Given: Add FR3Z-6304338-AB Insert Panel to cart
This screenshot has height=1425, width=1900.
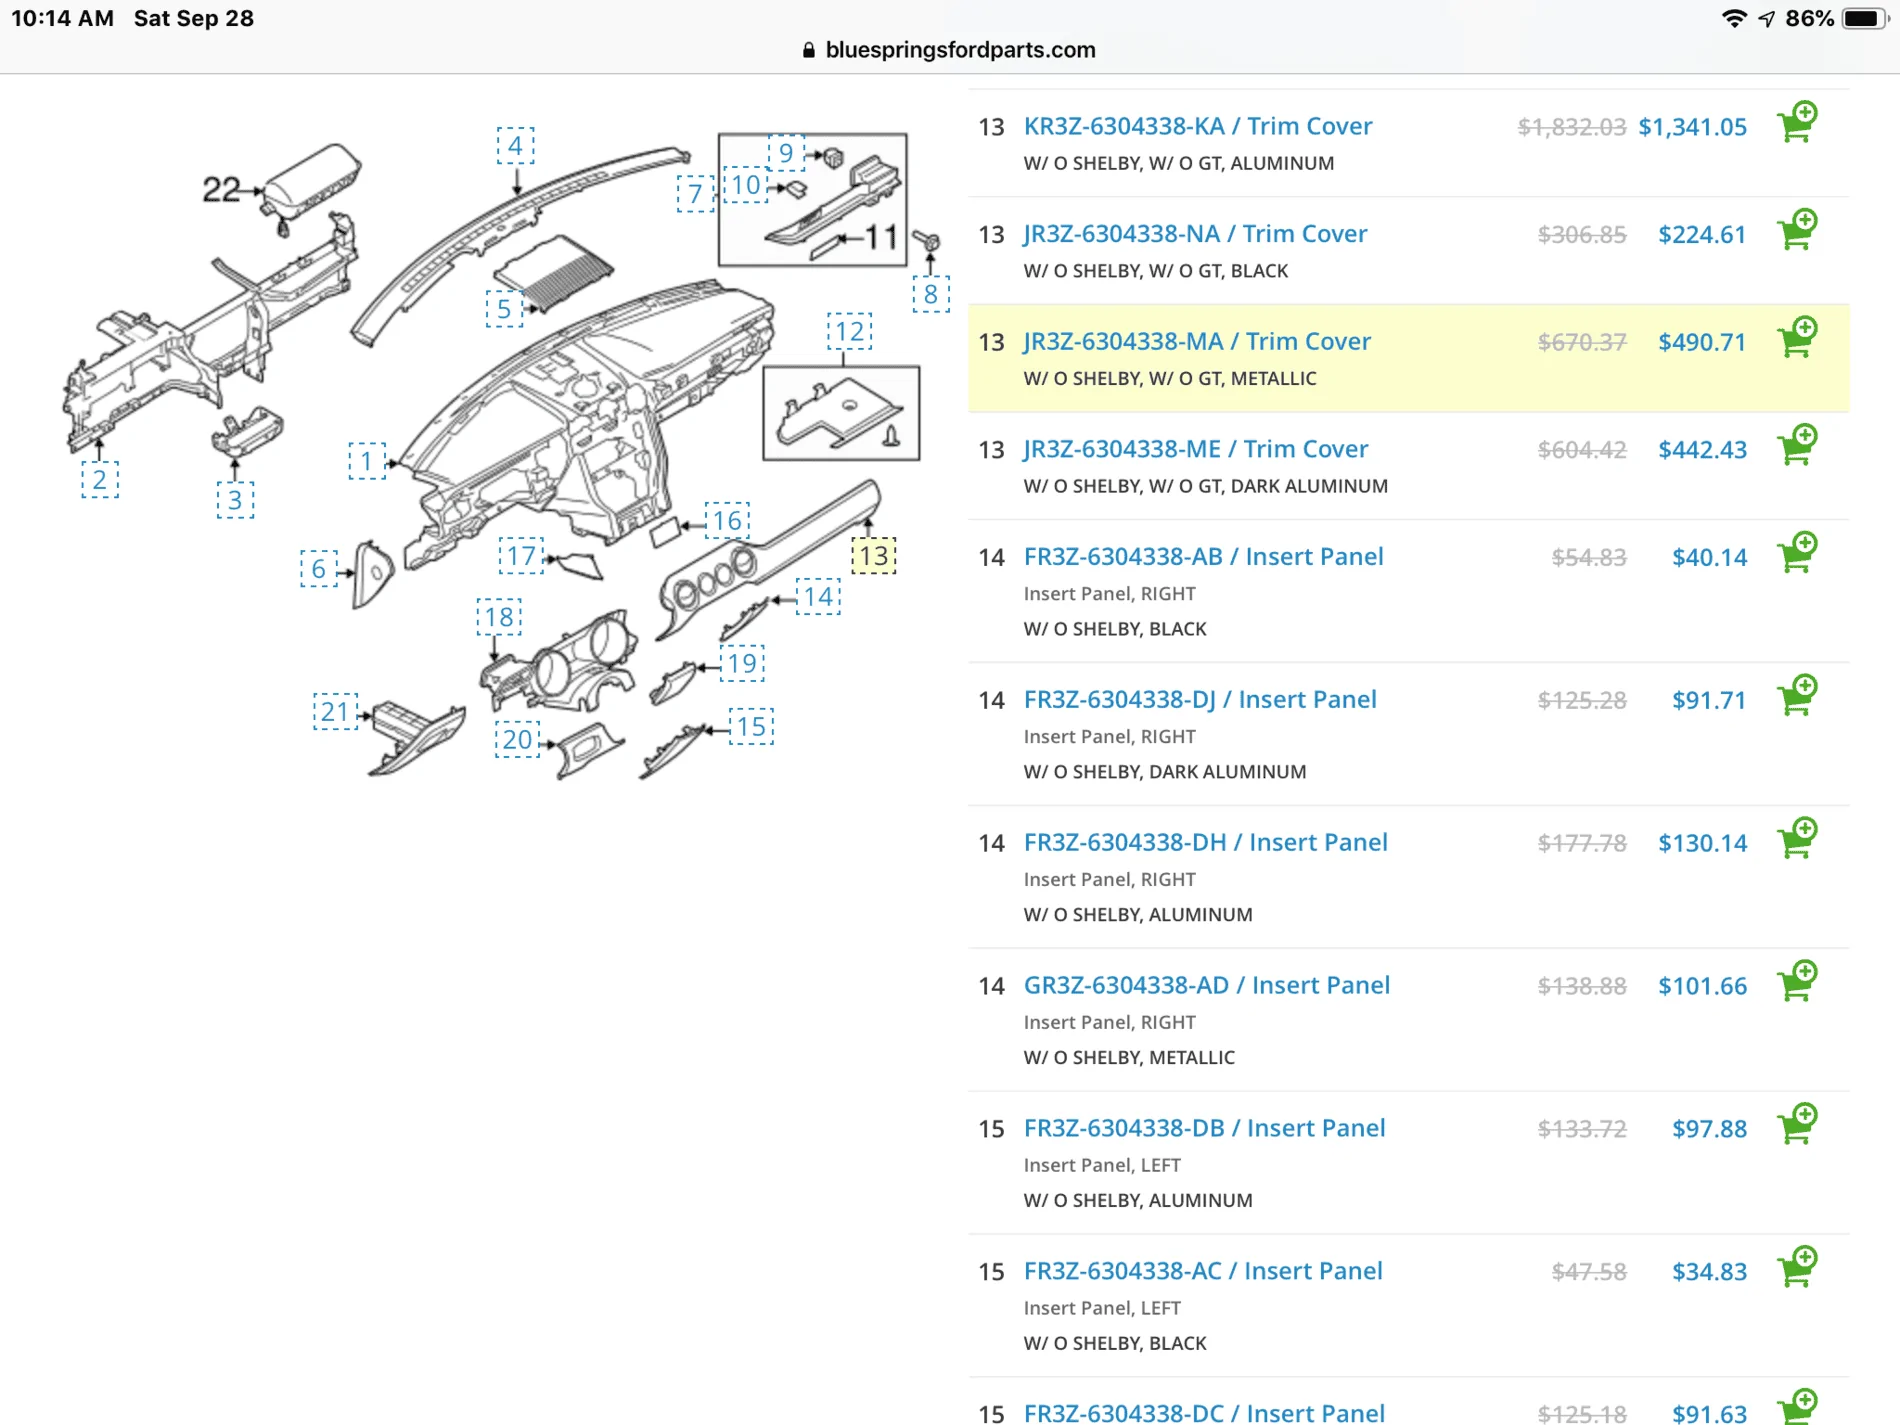Looking at the screenshot, I should point(1797,553).
